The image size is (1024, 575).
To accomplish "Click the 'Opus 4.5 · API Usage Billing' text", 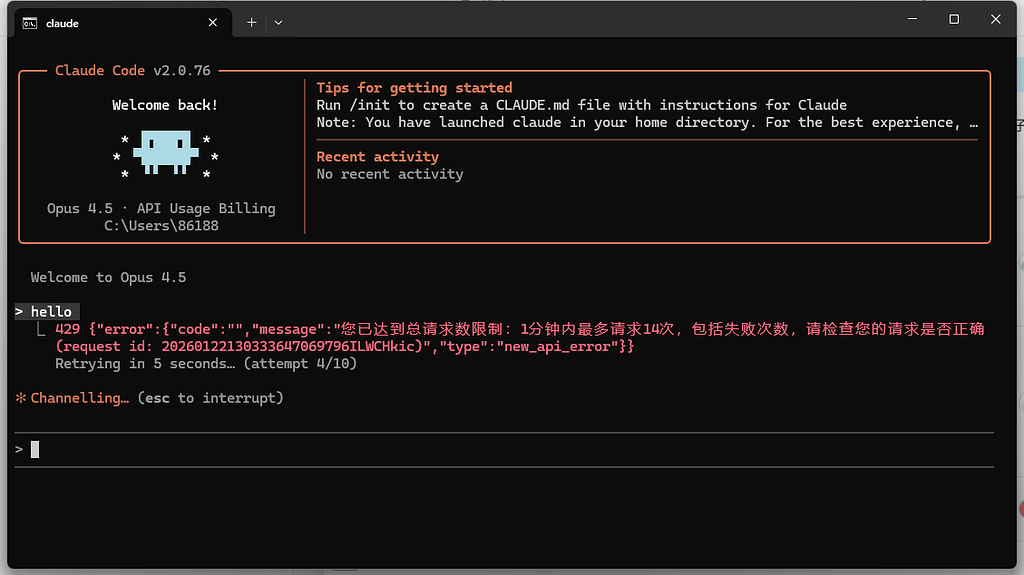I will click(161, 208).
